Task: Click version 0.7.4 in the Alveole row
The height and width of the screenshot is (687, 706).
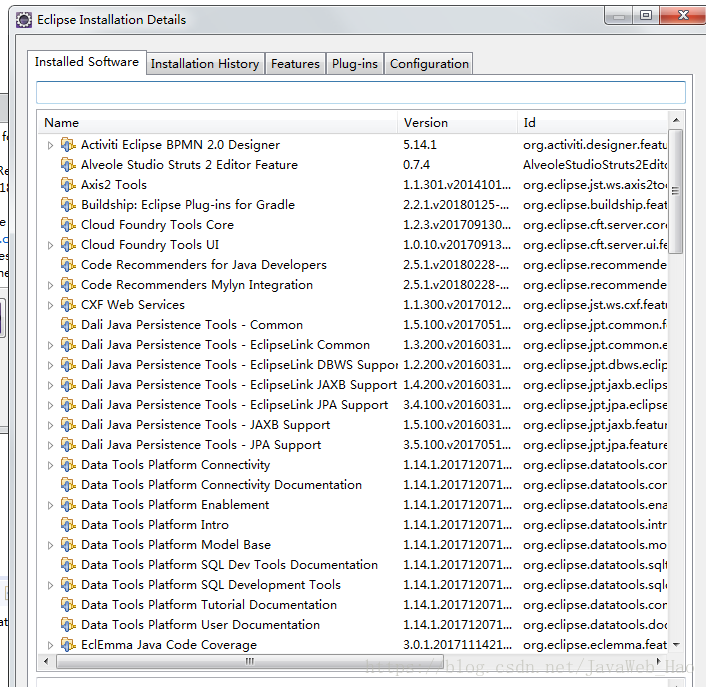Action: (x=416, y=165)
